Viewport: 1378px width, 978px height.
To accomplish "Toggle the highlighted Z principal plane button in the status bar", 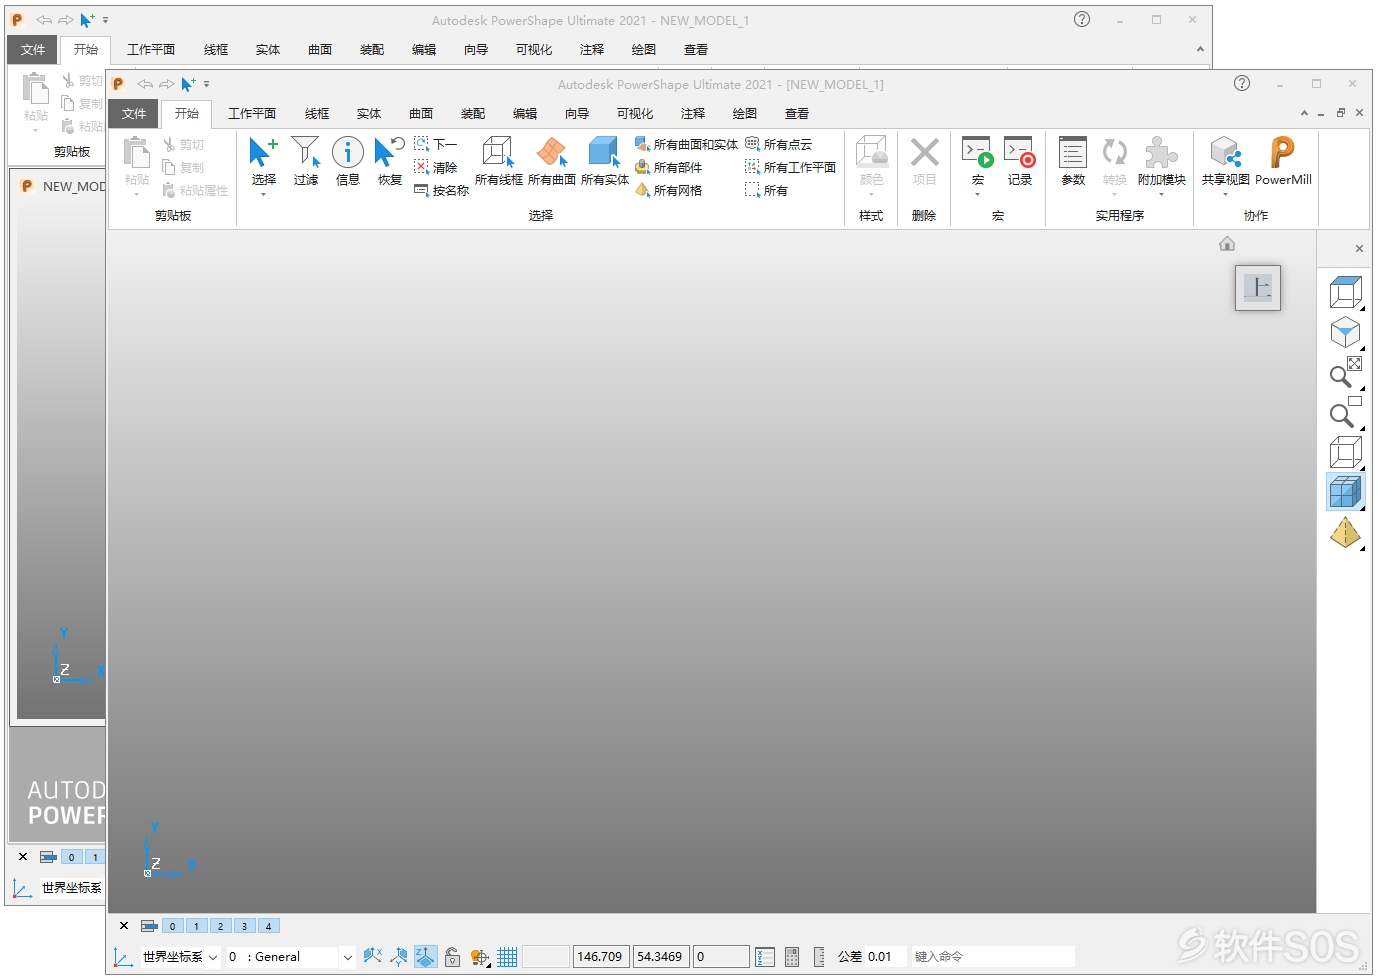I will 425,957.
